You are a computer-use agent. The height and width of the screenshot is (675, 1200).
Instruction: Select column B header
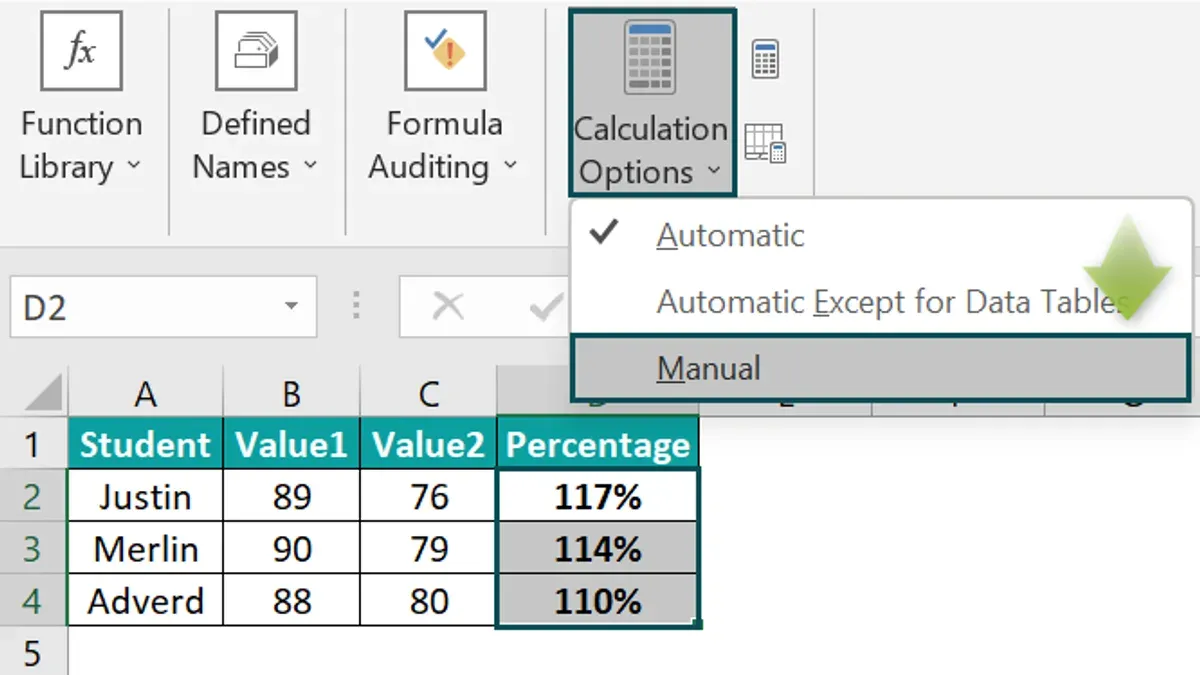point(291,394)
